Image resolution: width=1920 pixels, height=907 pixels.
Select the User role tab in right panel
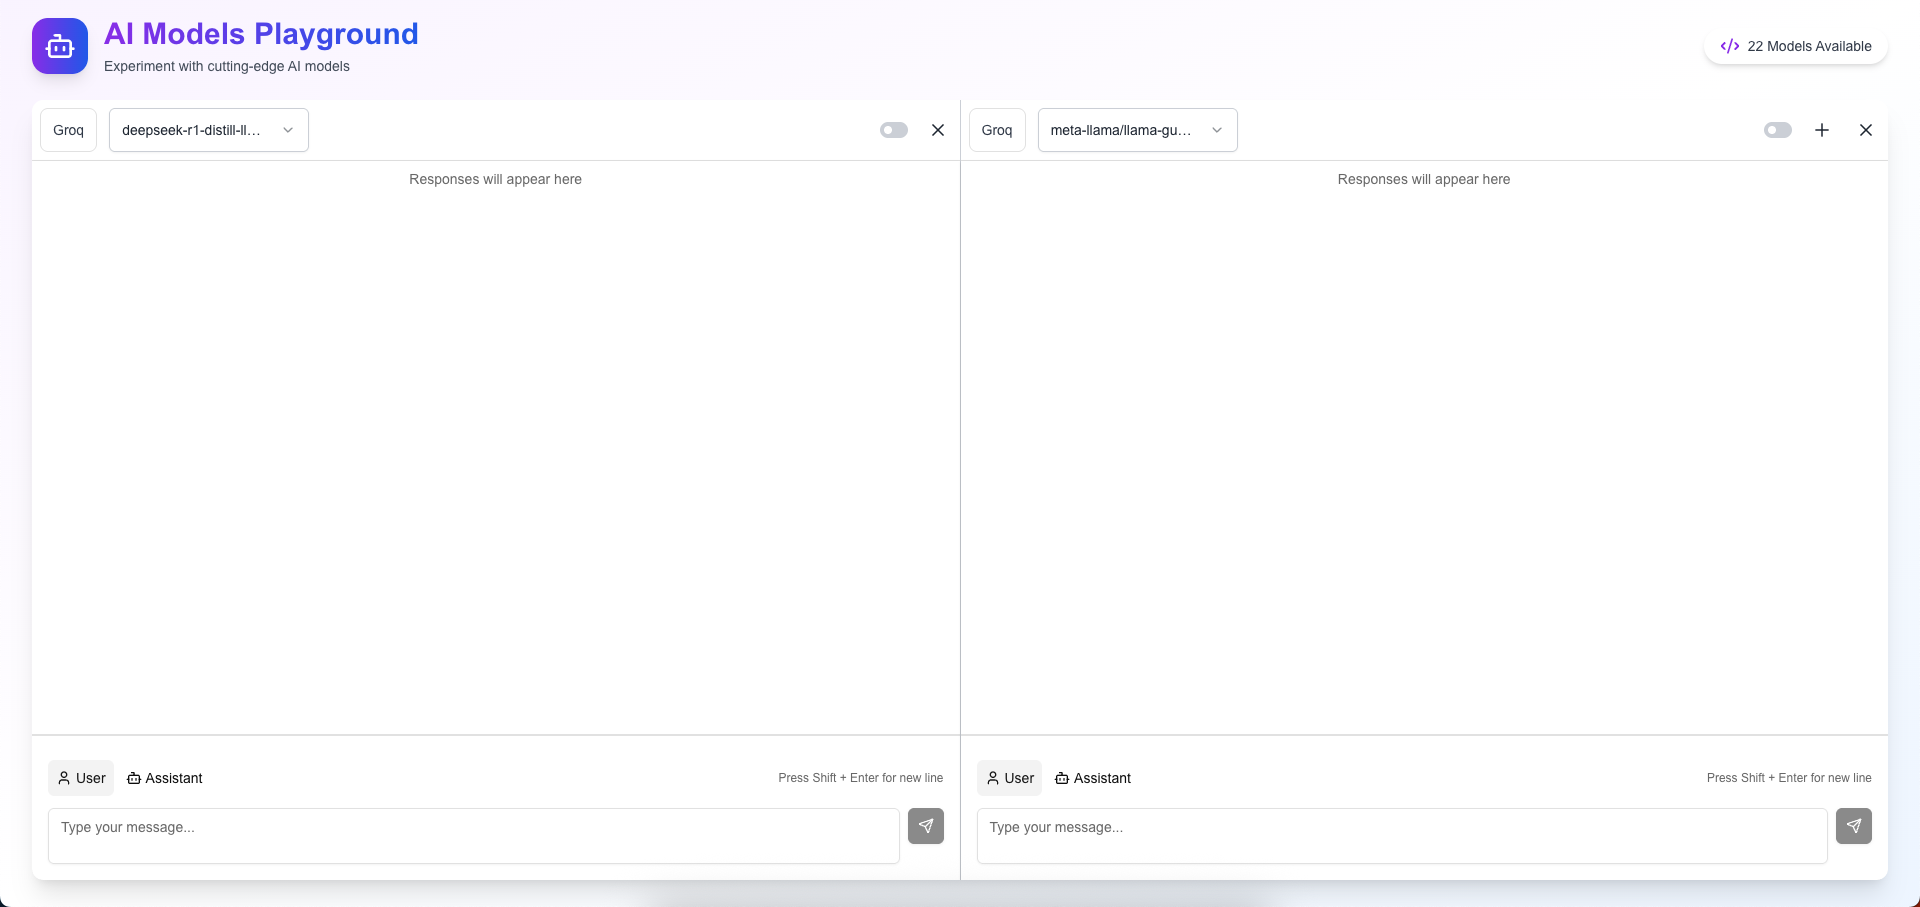[1009, 778]
